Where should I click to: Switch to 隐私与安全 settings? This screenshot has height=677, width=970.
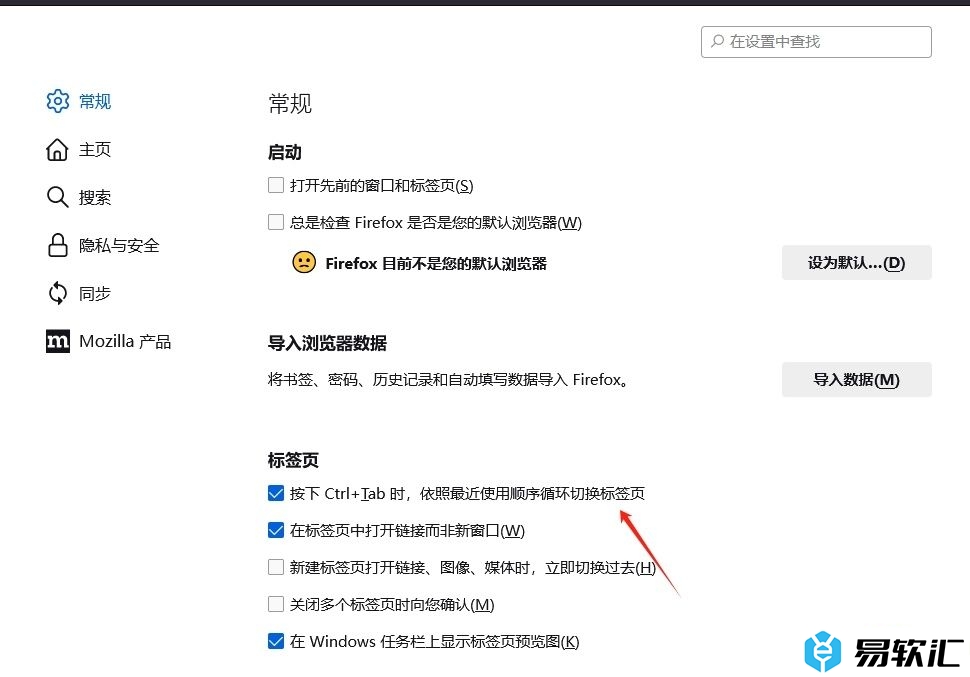(x=103, y=245)
